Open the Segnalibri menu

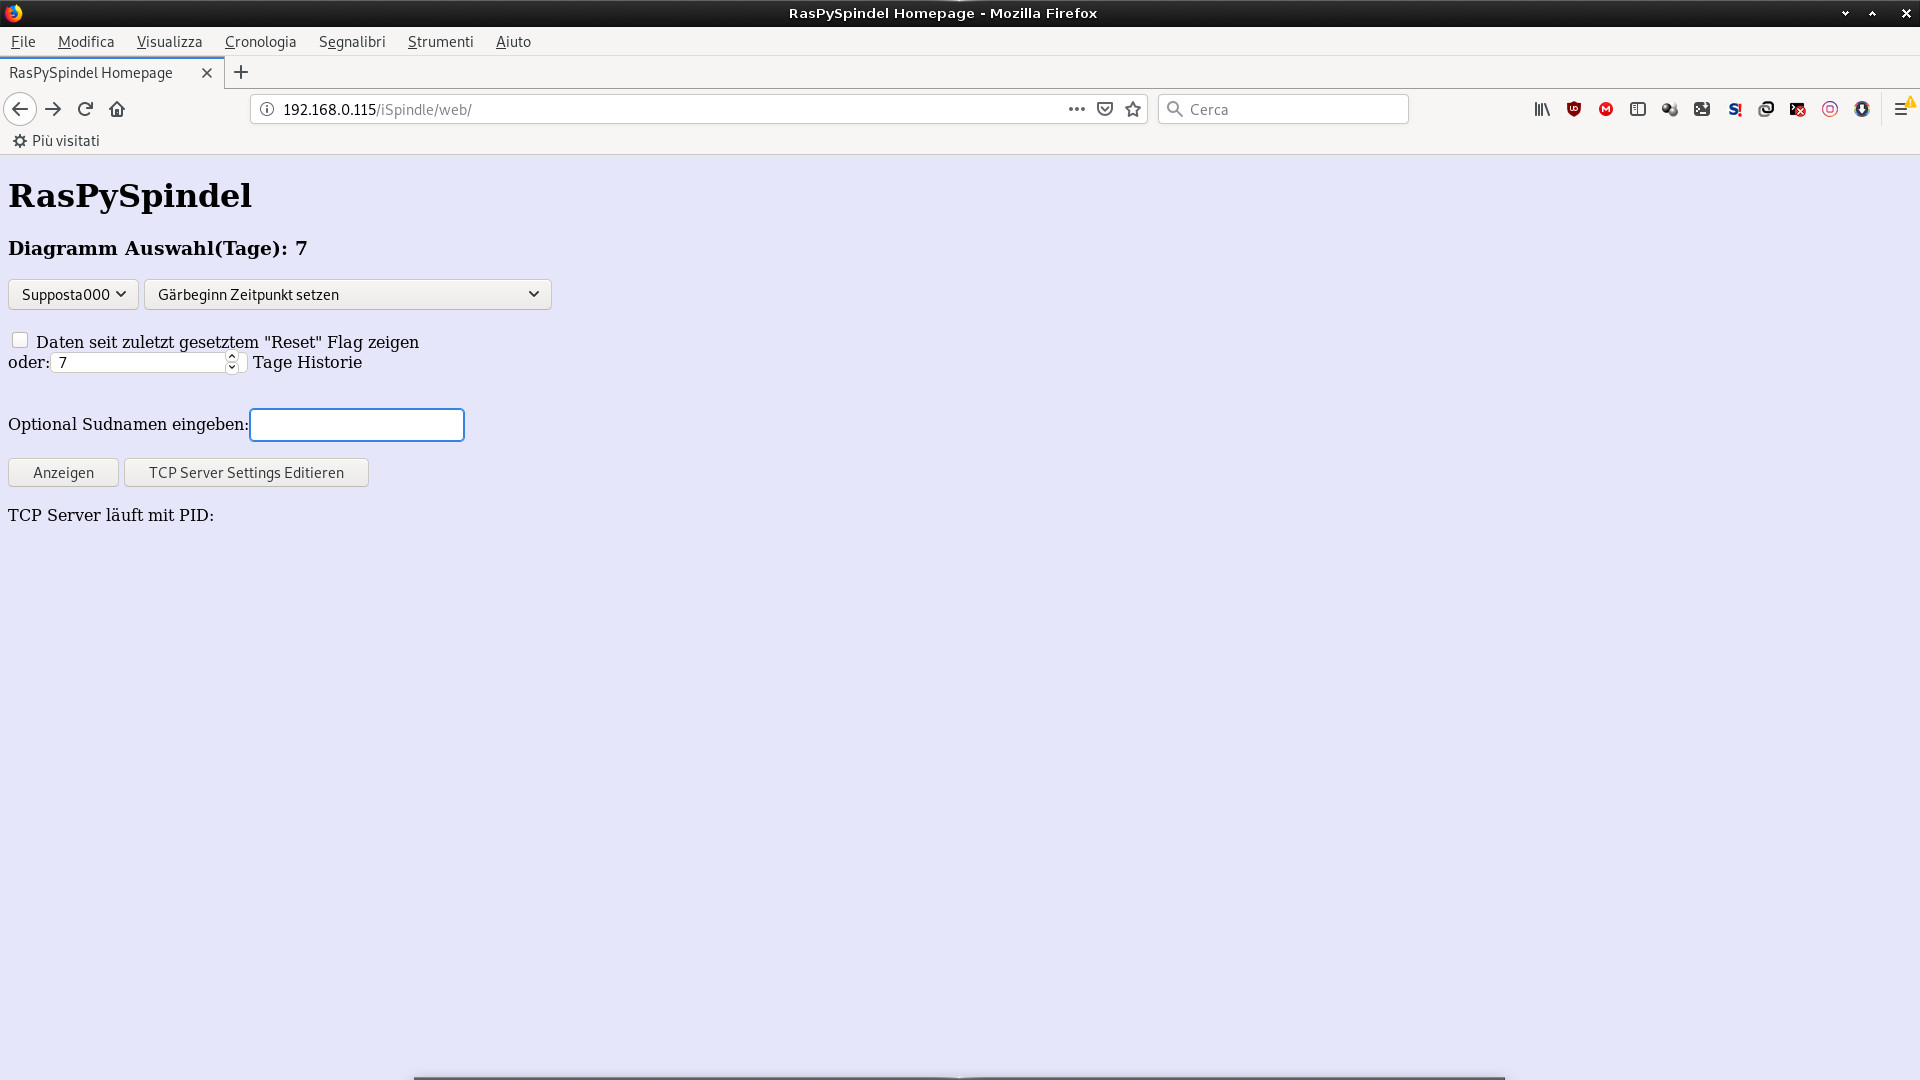[x=352, y=41]
